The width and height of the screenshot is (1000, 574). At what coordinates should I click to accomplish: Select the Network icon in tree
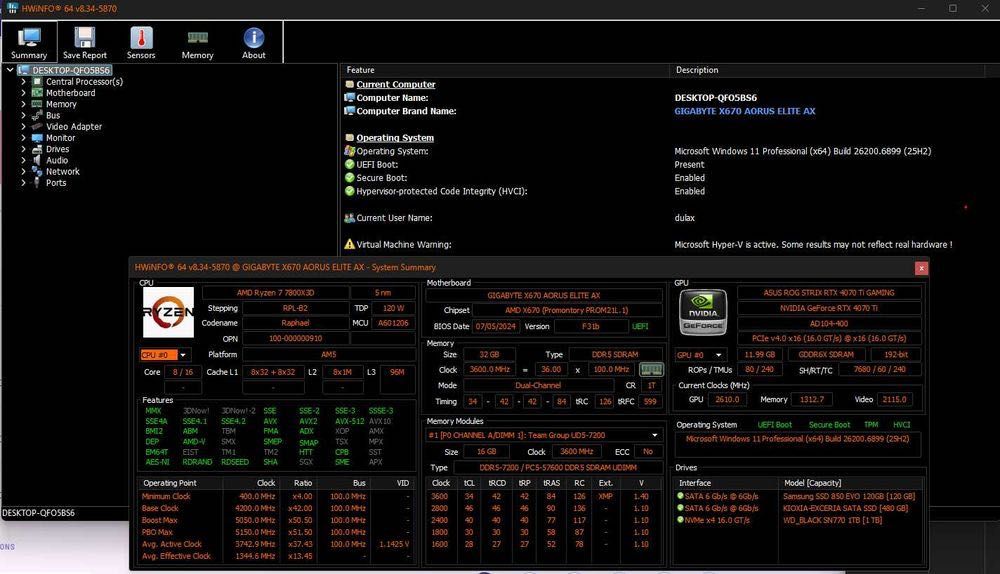point(37,172)
